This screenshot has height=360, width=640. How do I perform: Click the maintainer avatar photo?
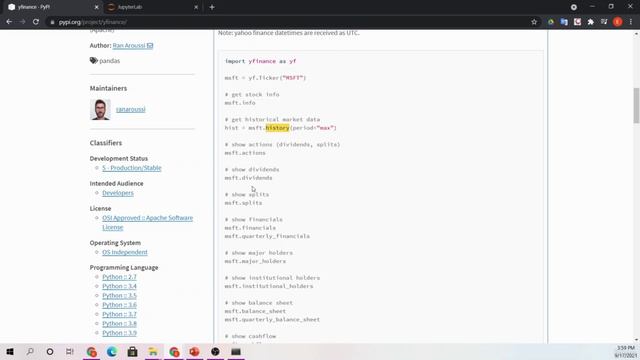(x=100, y=109)
